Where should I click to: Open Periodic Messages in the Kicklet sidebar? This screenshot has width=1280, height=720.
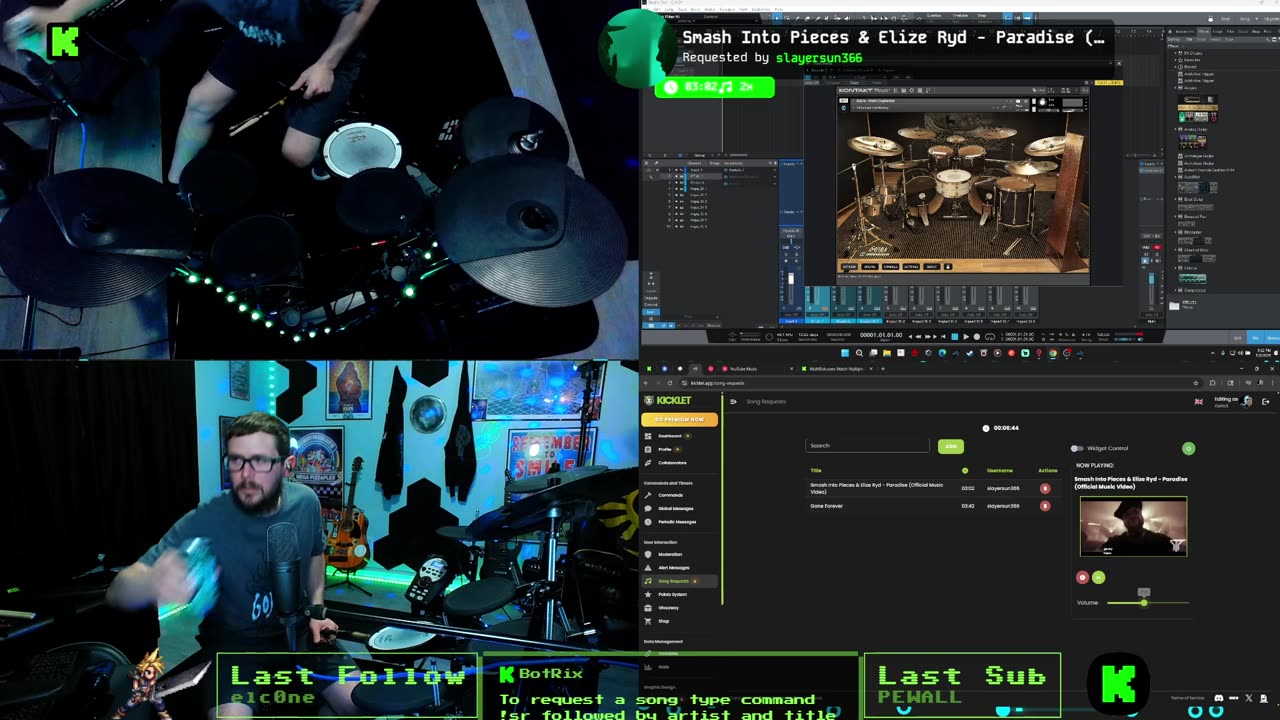pos(677,522)
